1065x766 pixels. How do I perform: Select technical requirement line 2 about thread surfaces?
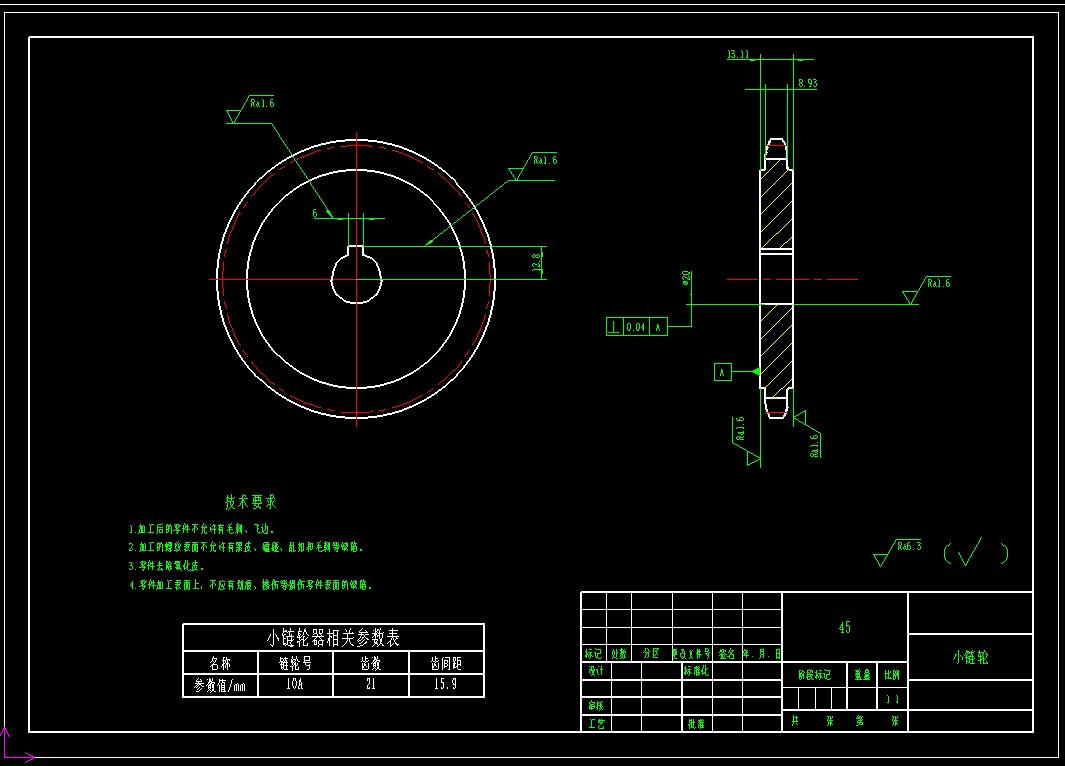(x=247, y=547)
